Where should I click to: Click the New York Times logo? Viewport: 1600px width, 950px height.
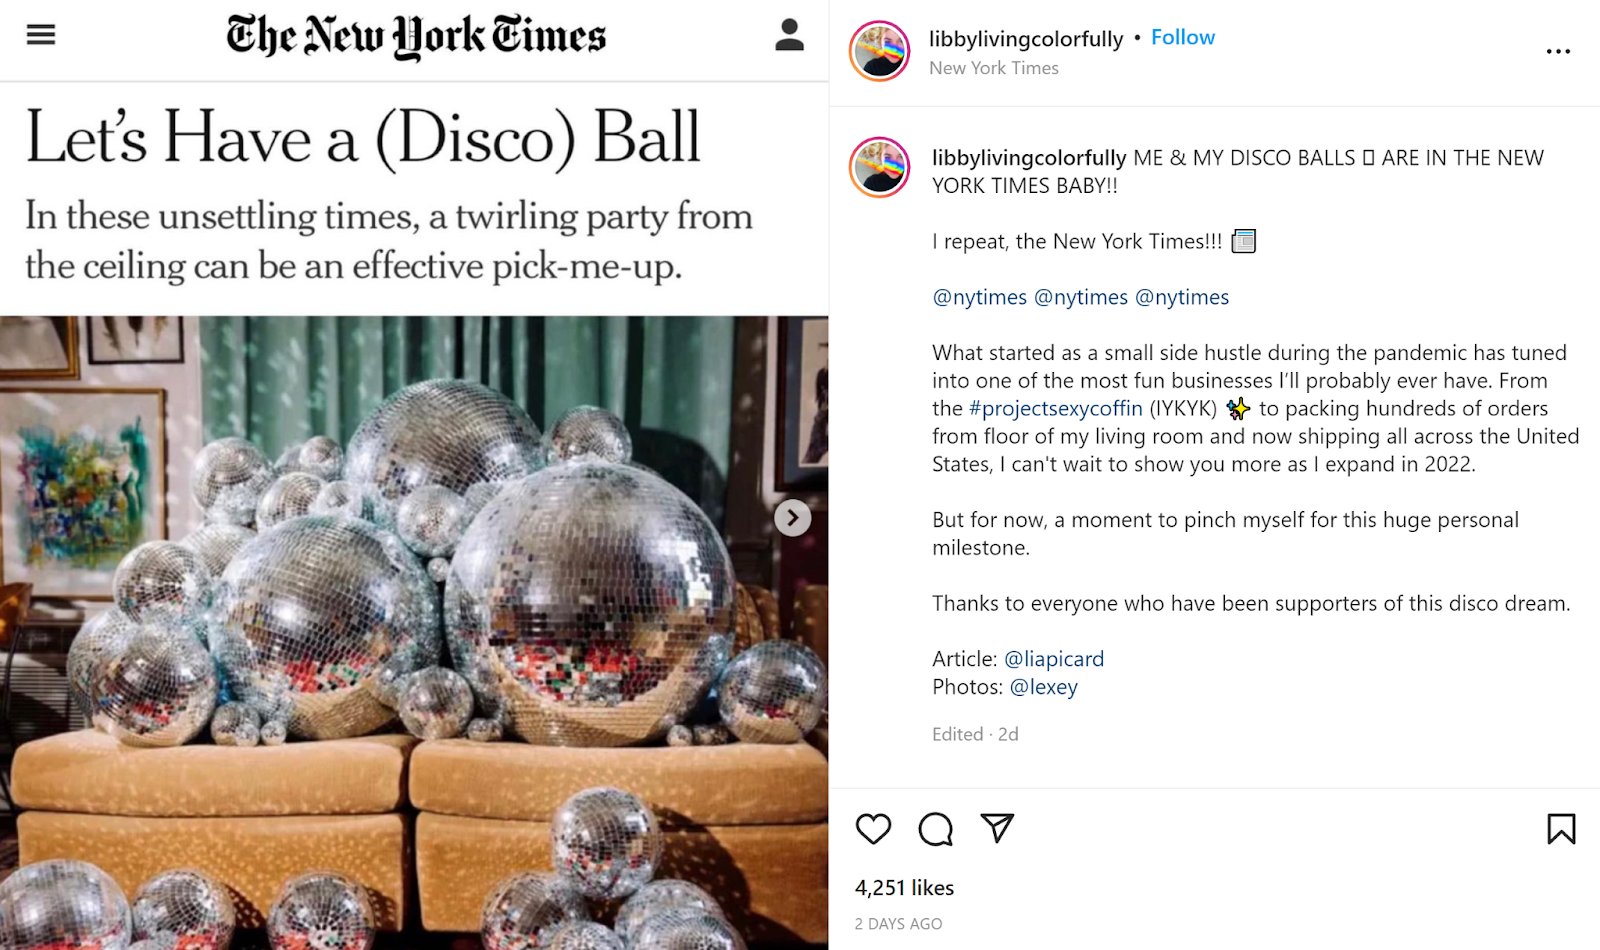(x=416, y=37)
